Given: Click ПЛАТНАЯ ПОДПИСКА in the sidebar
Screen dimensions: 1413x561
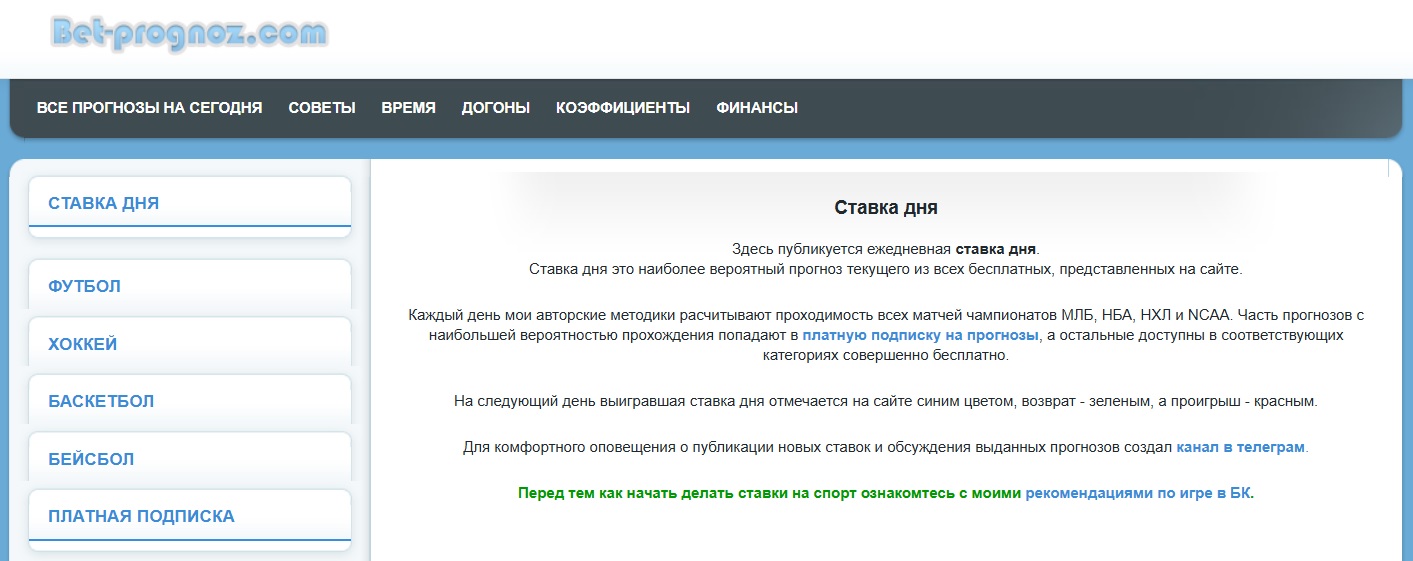Looking at the screenshot, I should 141,516.
